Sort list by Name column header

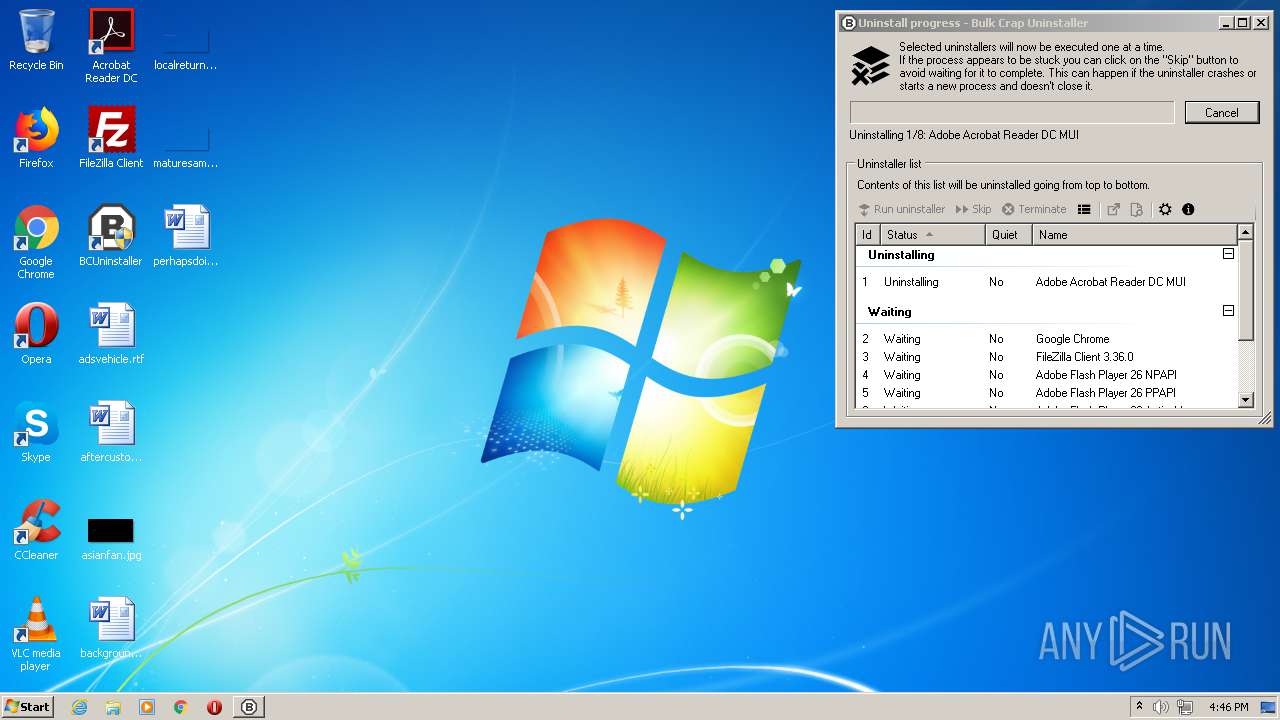coord(1134,235)
